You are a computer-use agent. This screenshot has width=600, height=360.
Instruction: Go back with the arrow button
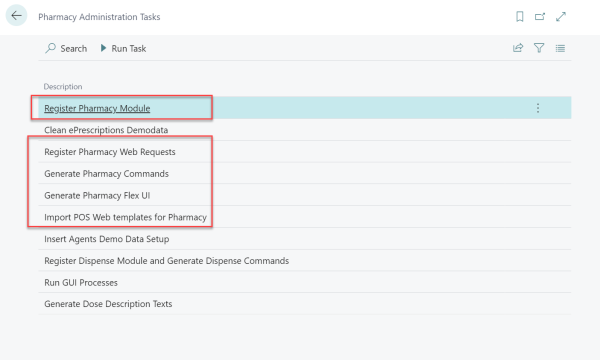[x=16, y=16]
